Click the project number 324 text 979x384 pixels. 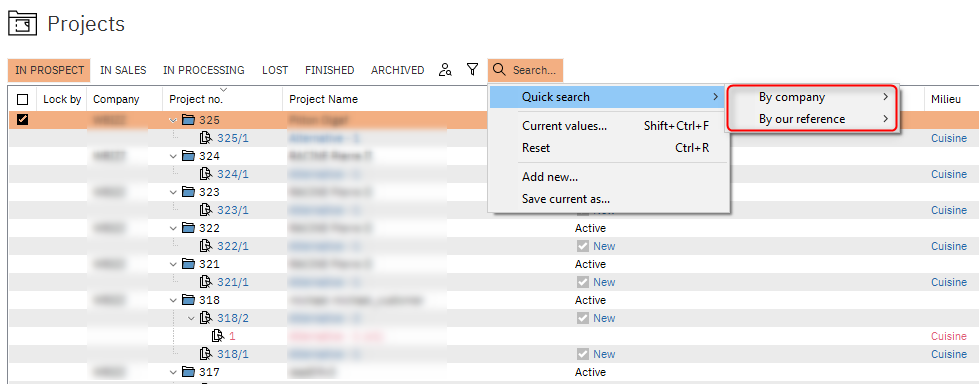tap(209, 156)
